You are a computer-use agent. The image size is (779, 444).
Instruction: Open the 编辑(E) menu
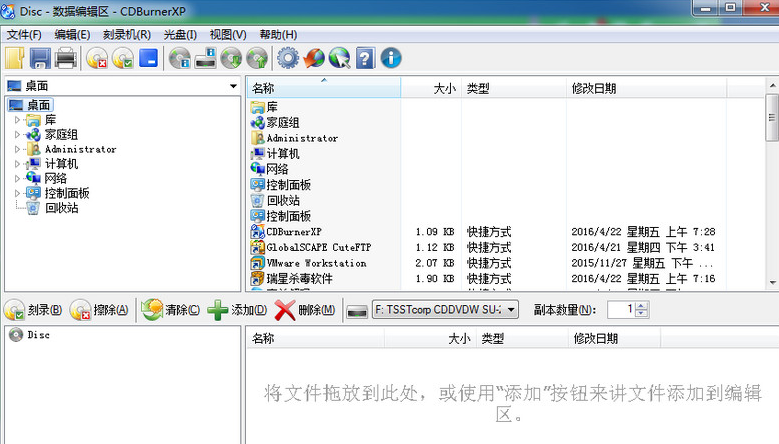coord(72,35)
